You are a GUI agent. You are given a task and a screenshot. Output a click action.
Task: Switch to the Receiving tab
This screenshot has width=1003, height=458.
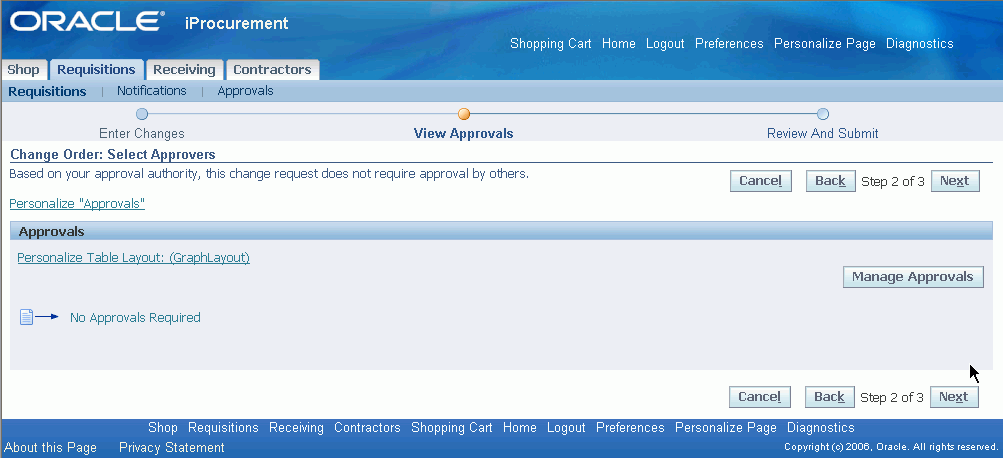[184, 70]
